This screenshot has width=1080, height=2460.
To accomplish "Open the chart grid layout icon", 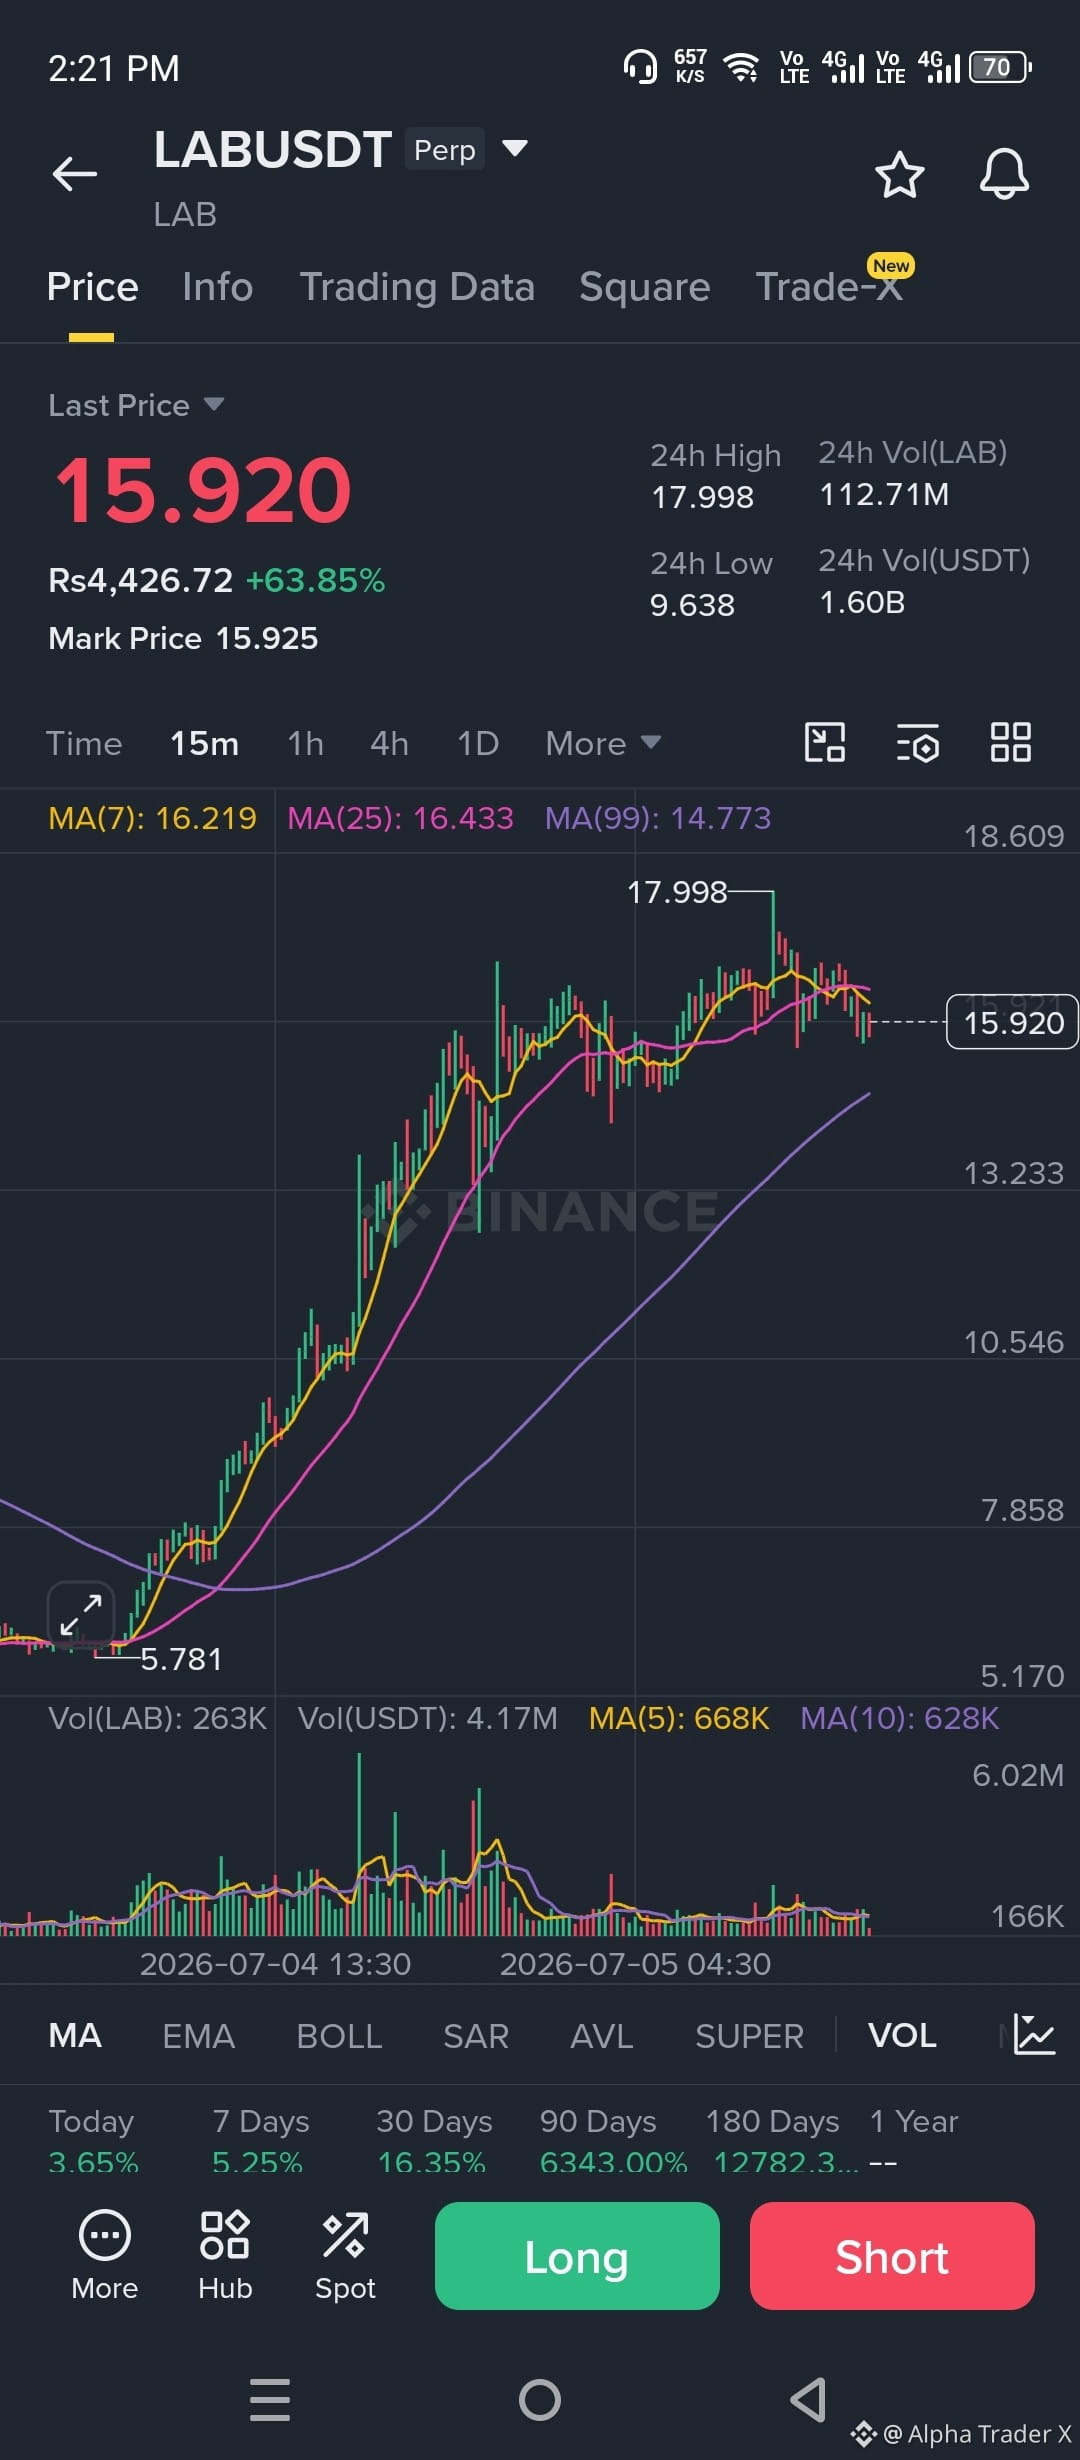I will (1010, 743).
